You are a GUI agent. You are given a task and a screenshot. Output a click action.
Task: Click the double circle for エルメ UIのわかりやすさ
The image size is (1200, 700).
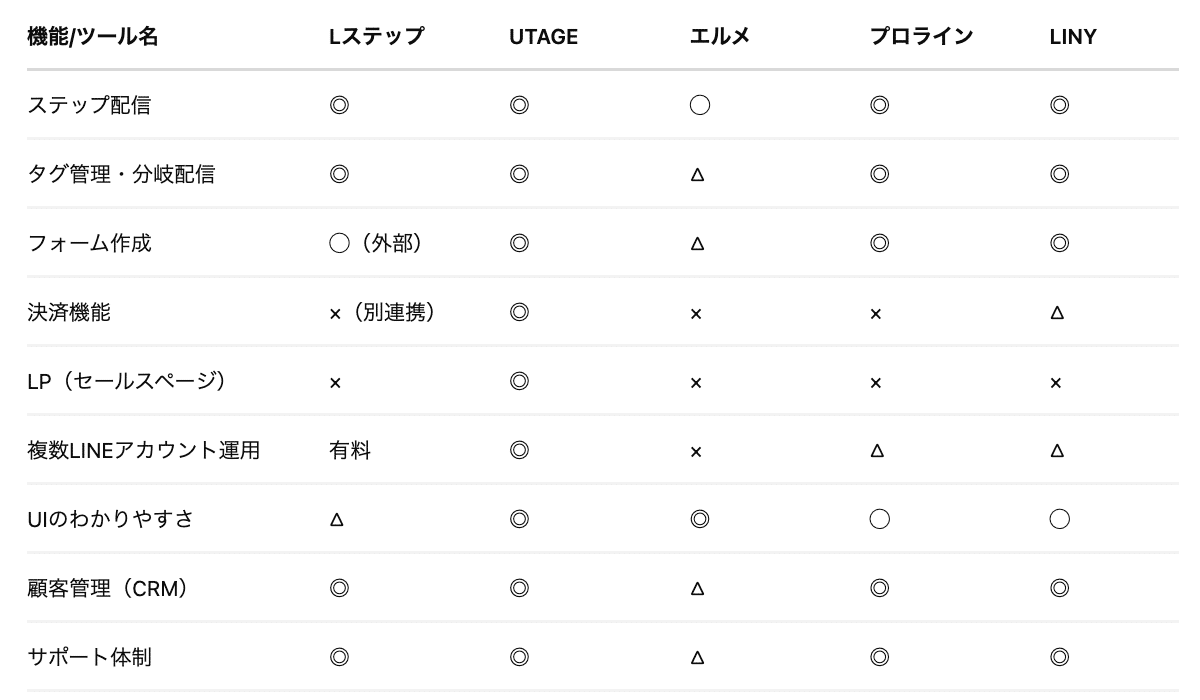pyautogui.click(x=700, y=519)
